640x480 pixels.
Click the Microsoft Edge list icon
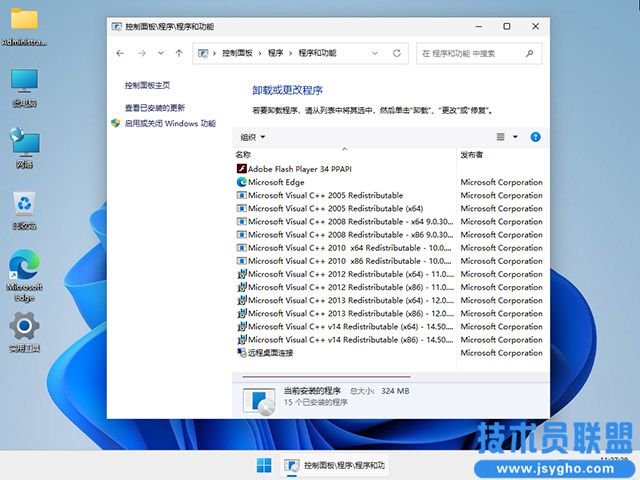242,182
